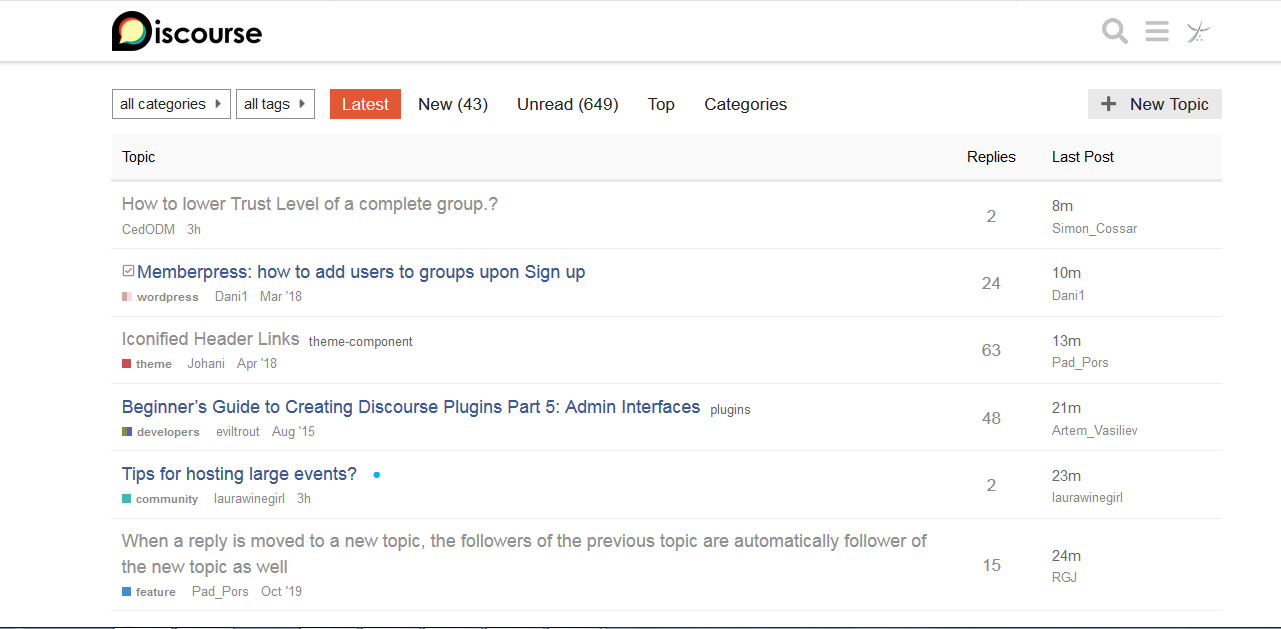Open the Iconified Header Links topic
This screenshot has height=629, width=1281.
(210, 339)
